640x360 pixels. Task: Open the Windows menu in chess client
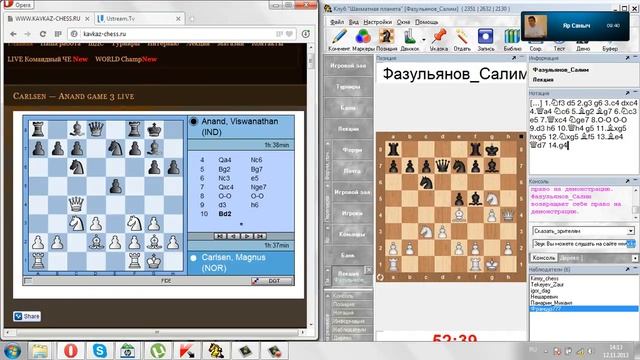tap(403, 22)
